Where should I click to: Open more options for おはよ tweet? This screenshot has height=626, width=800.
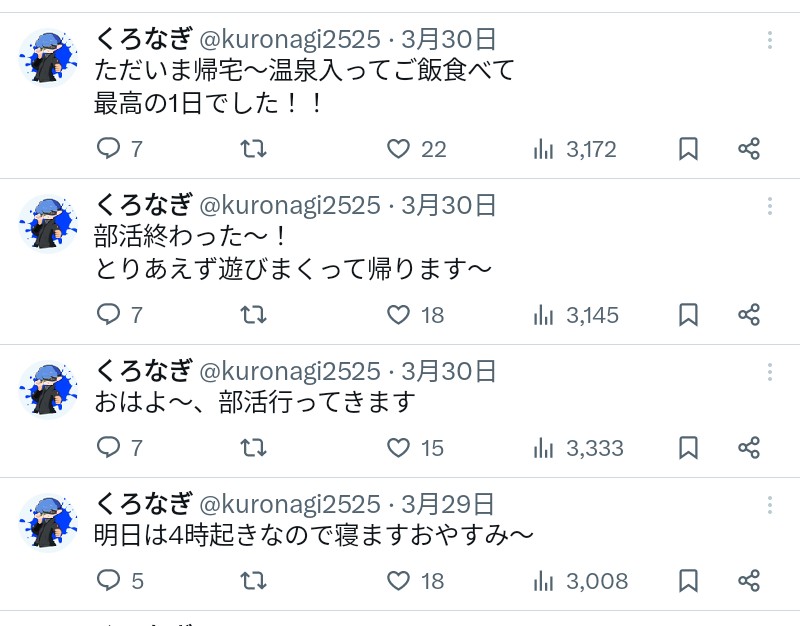(x=770, y=372)
